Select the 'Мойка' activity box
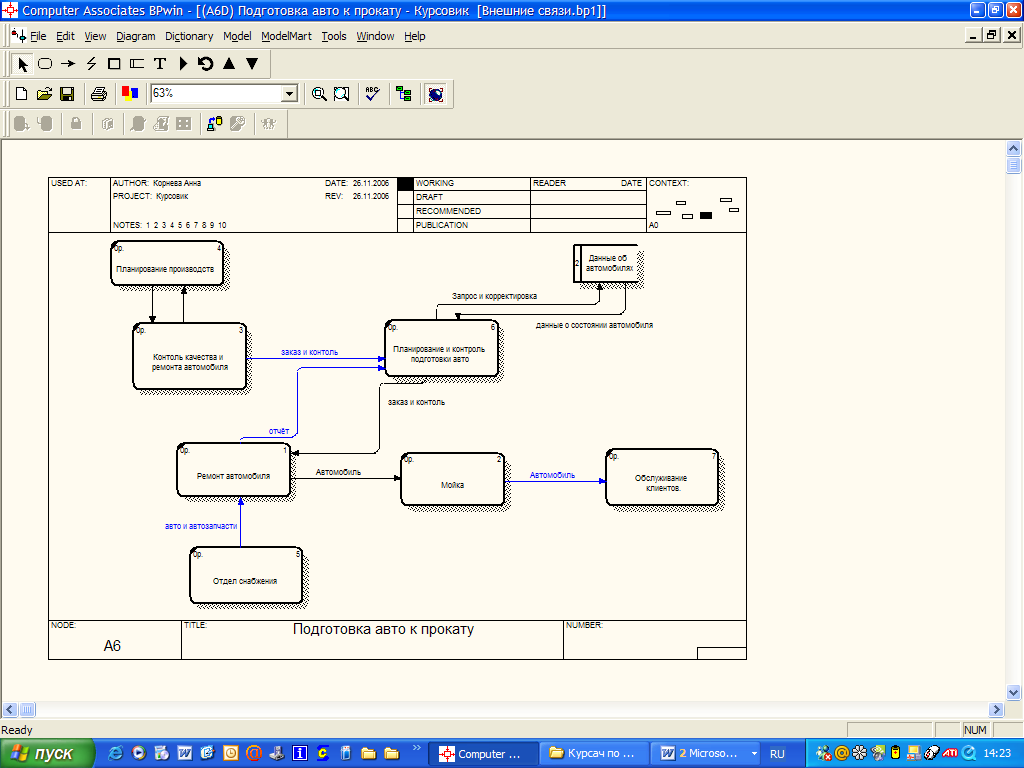 [452, 479]
